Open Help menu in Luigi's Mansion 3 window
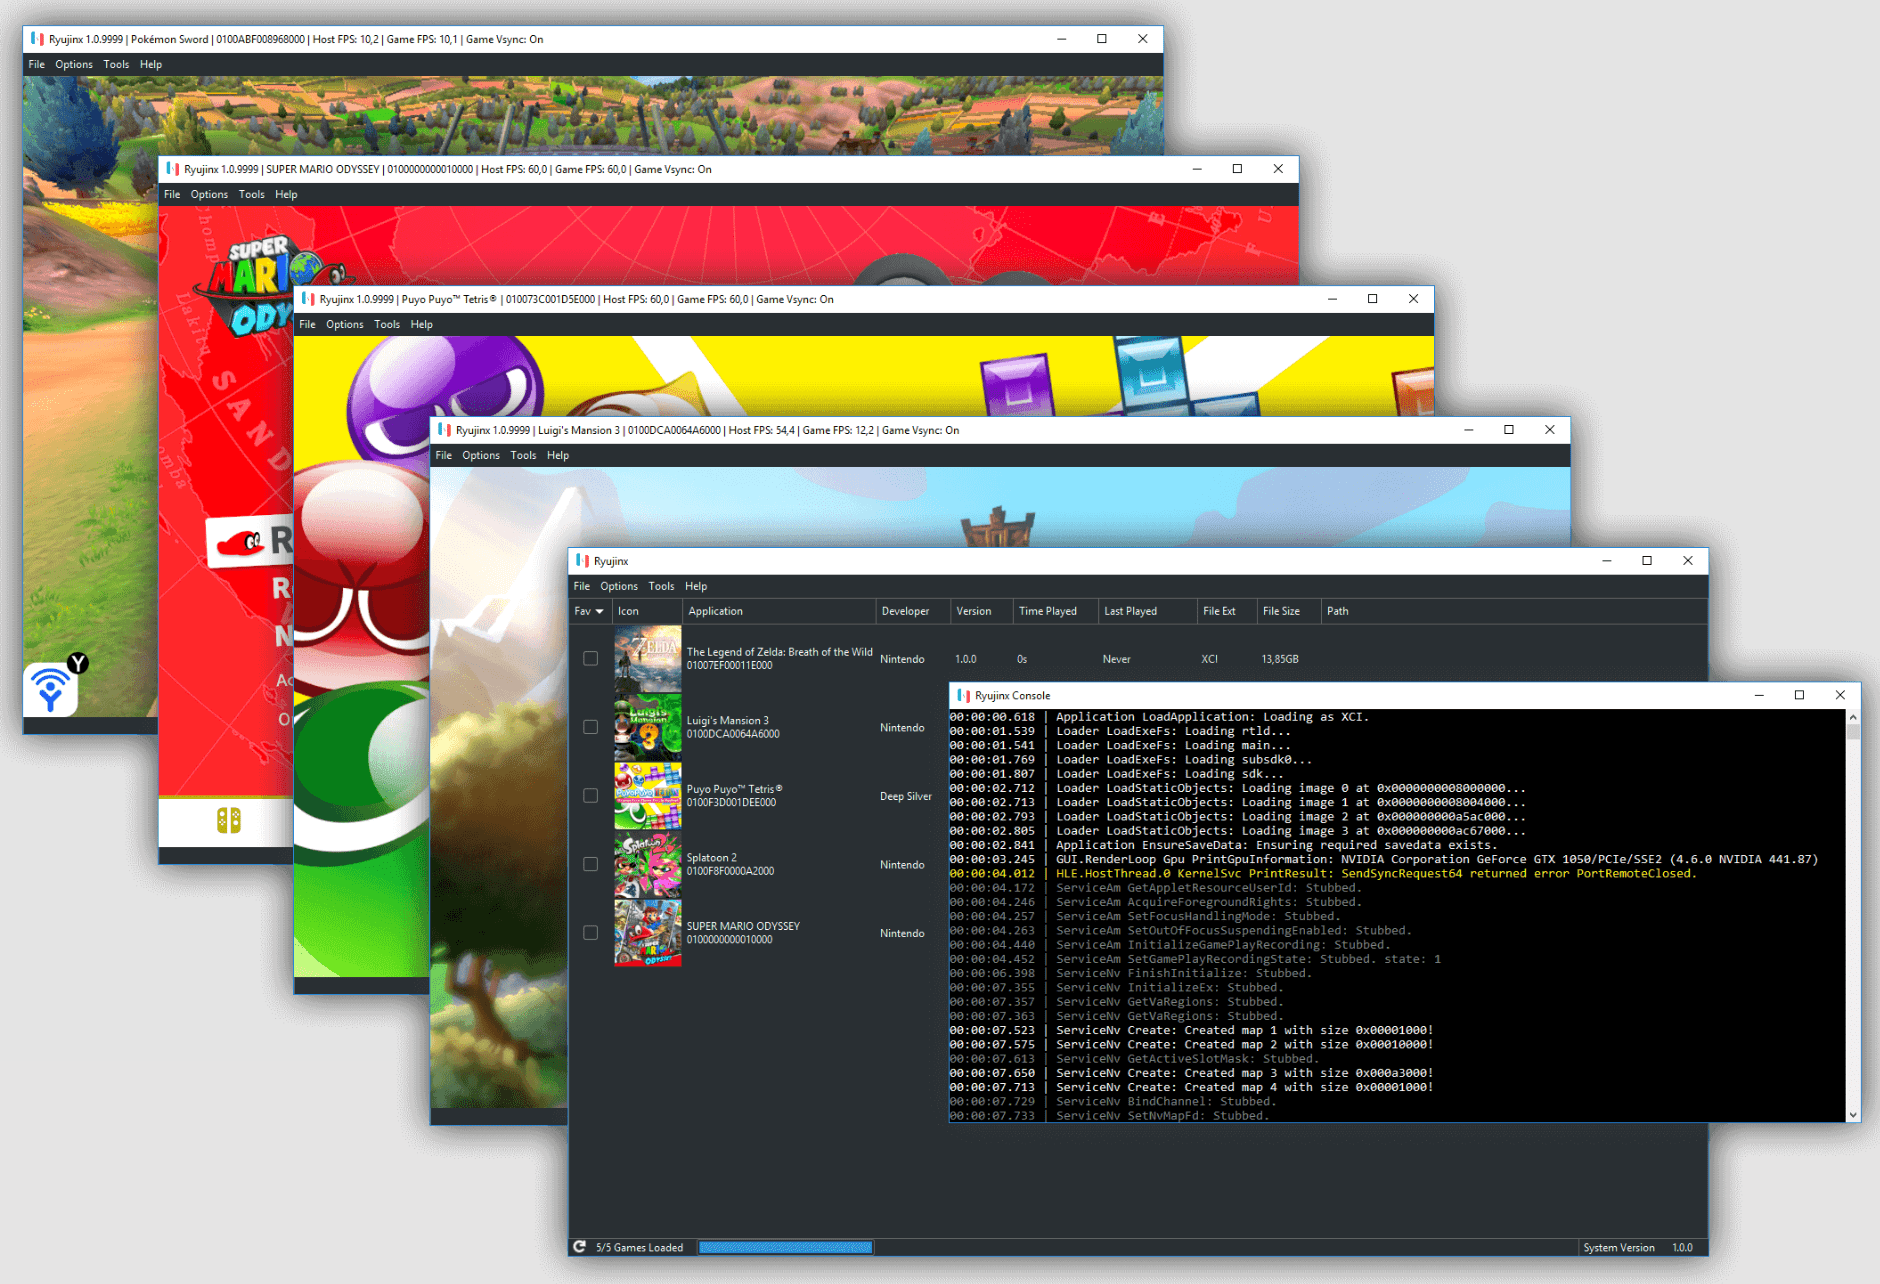 pyautogui.click(x=558, y=455)
